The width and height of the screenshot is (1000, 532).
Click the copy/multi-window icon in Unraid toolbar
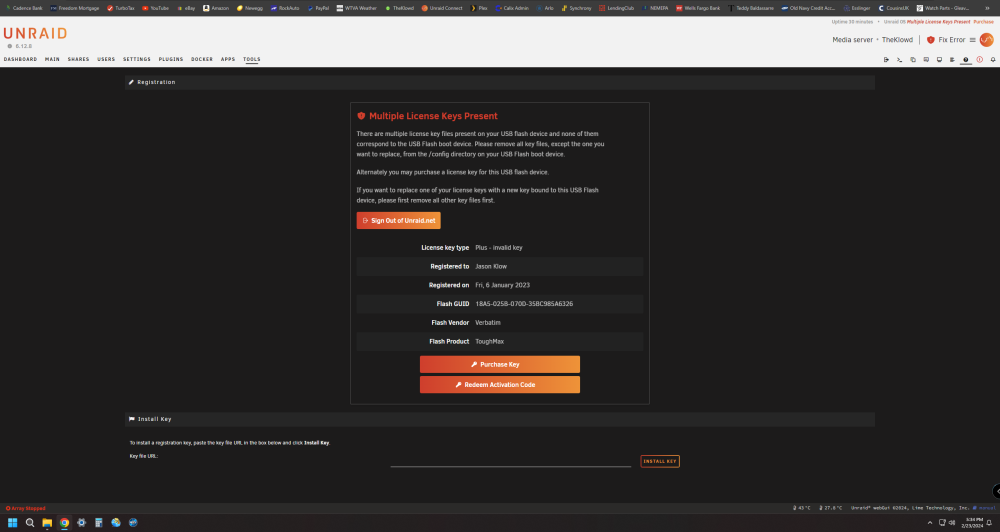(x=913, y=59)
